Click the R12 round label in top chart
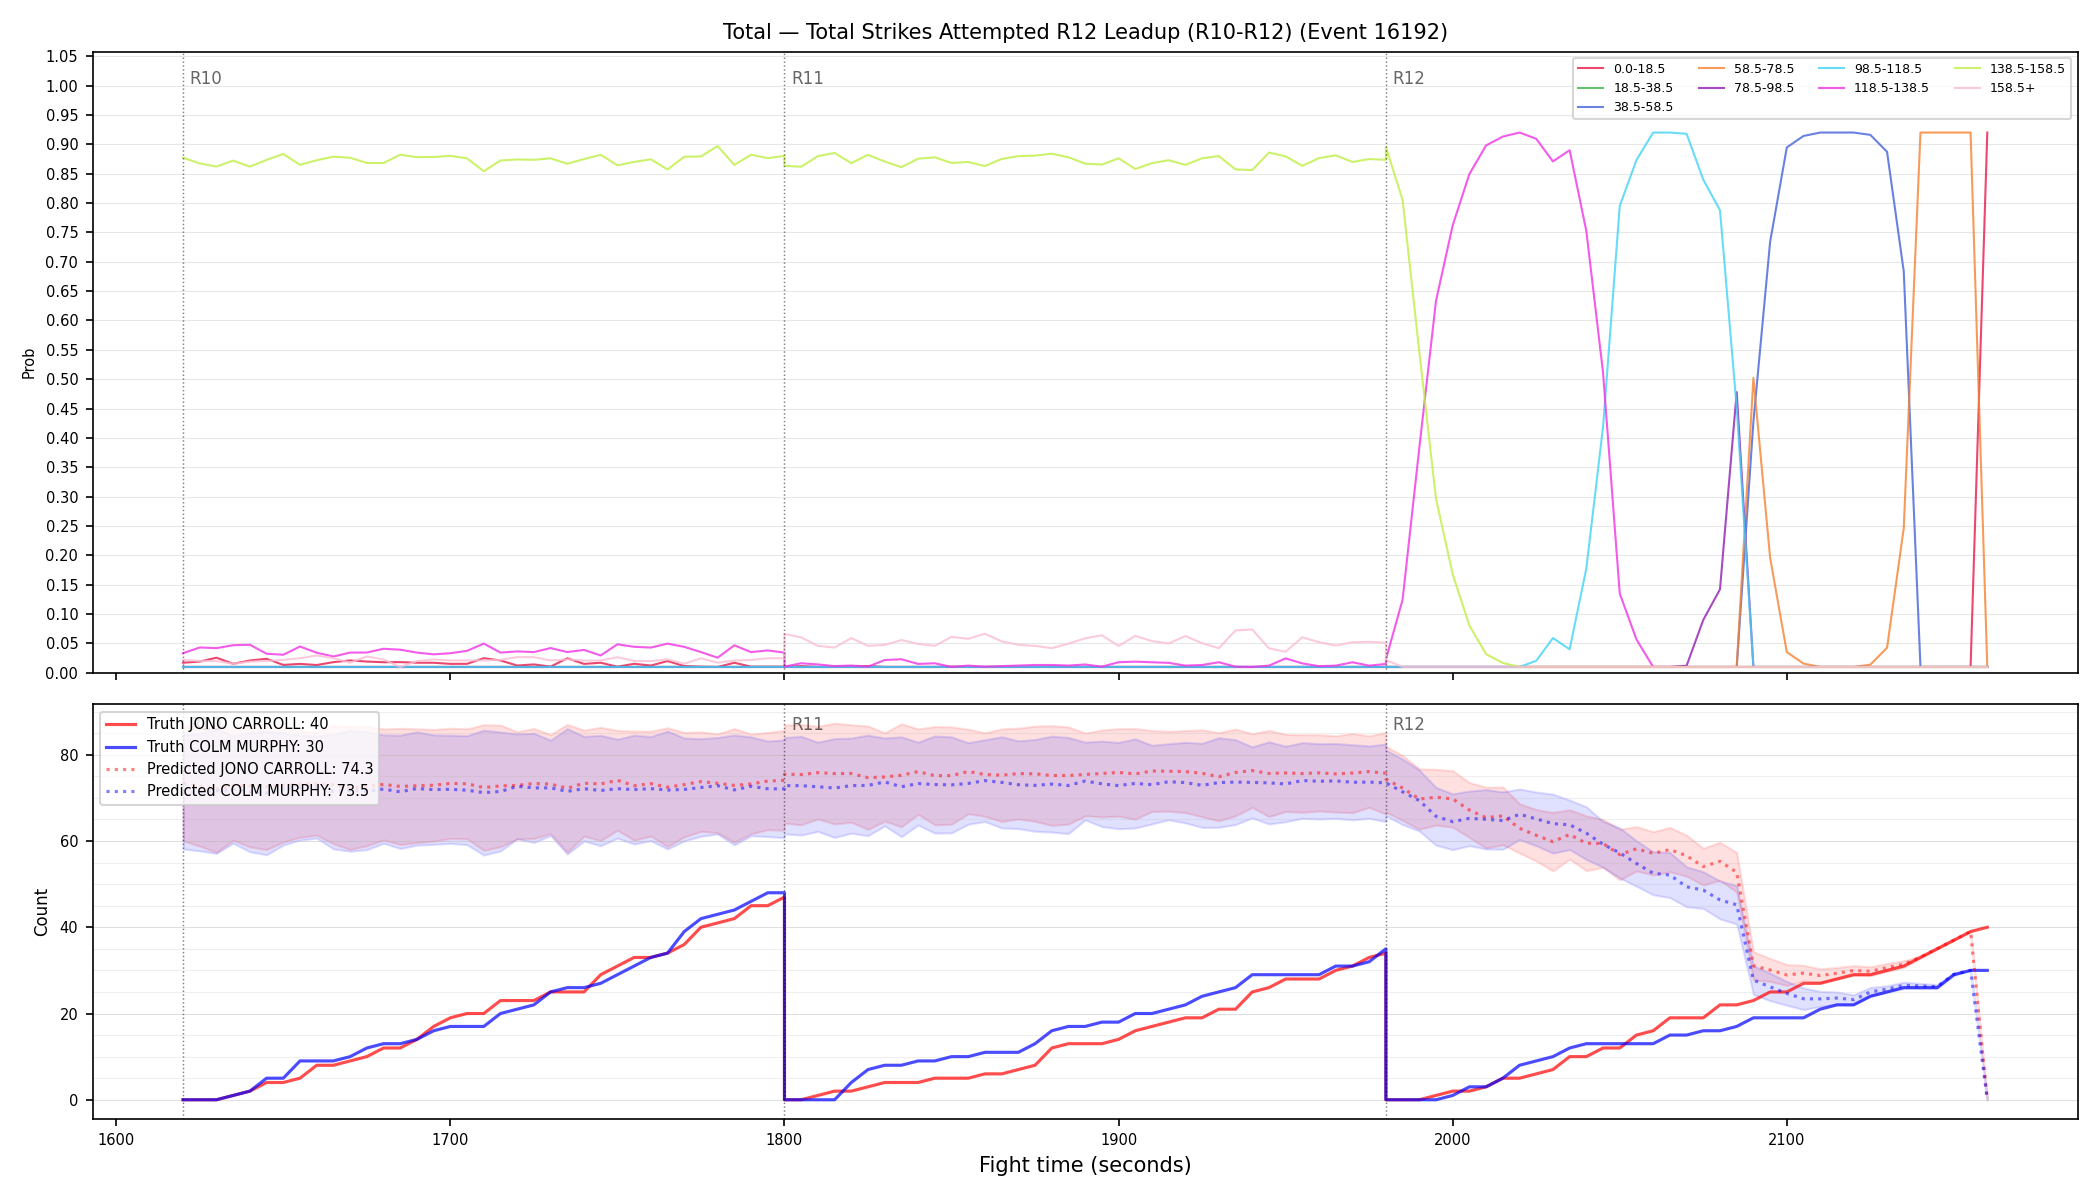The image size is (2100, 1200). click(1408, 78)
